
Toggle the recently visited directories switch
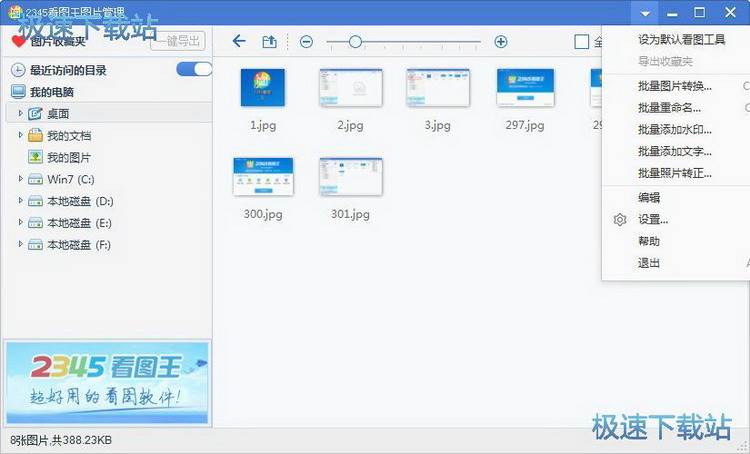click(x=194, y=69)
